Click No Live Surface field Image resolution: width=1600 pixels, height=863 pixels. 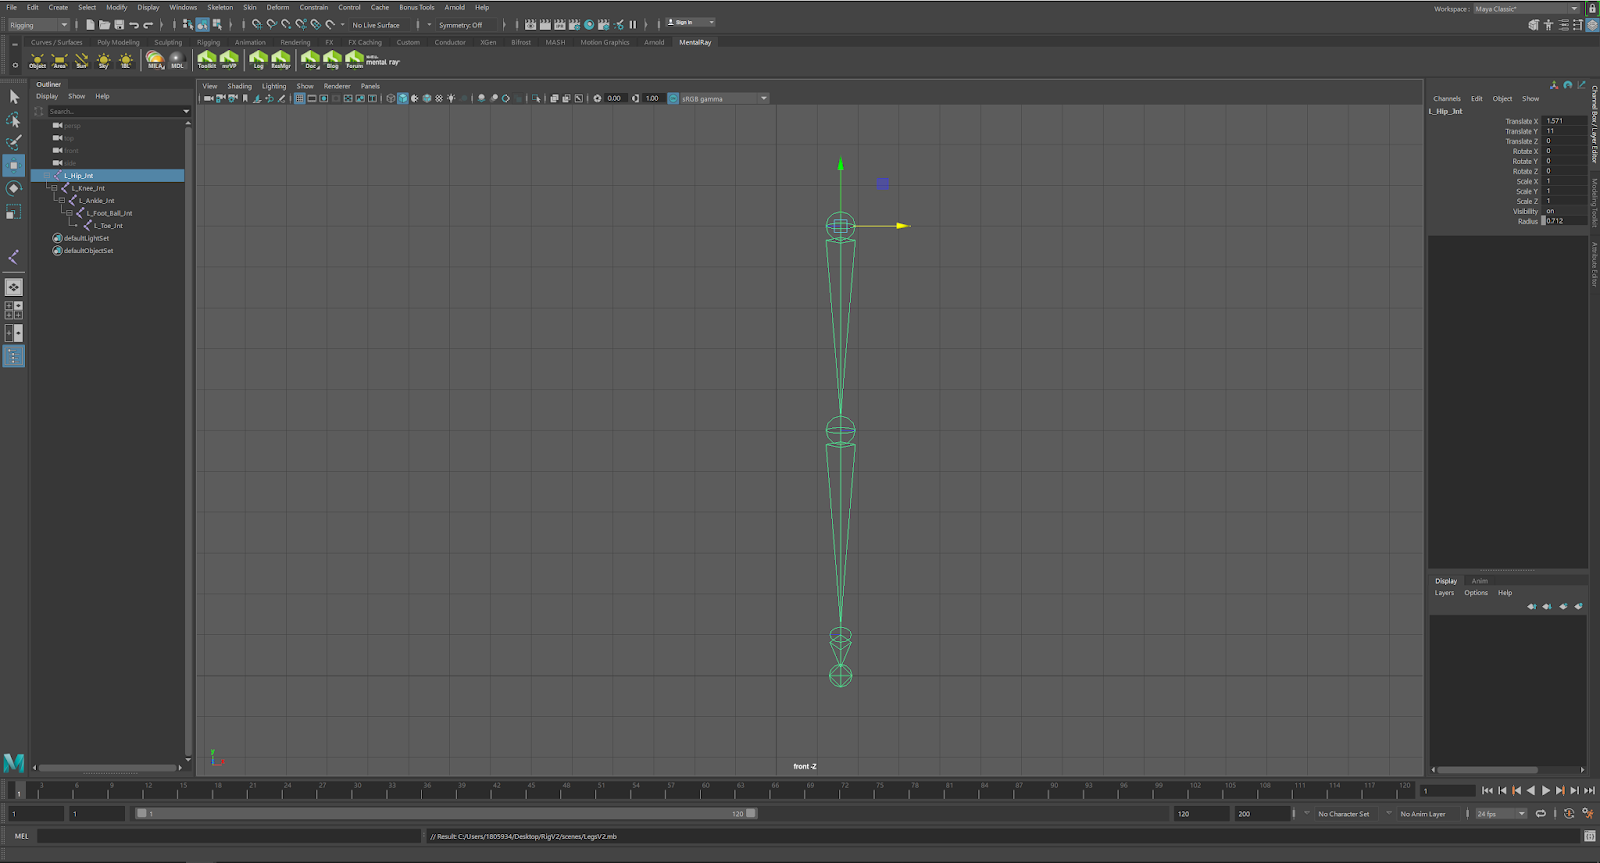380,25
